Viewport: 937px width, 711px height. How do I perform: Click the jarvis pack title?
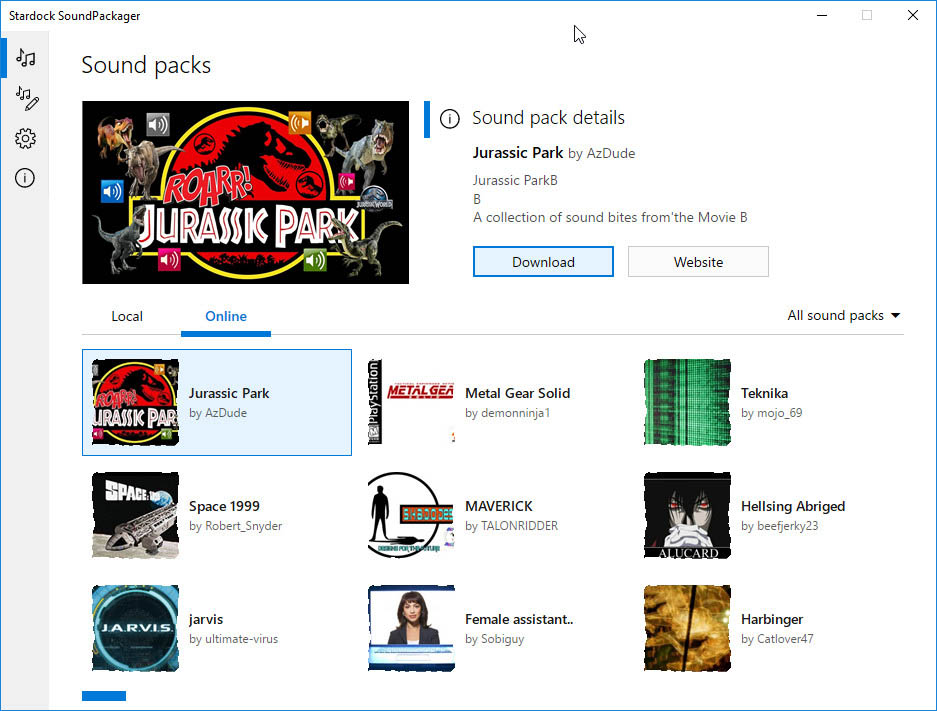pos(206,619)
